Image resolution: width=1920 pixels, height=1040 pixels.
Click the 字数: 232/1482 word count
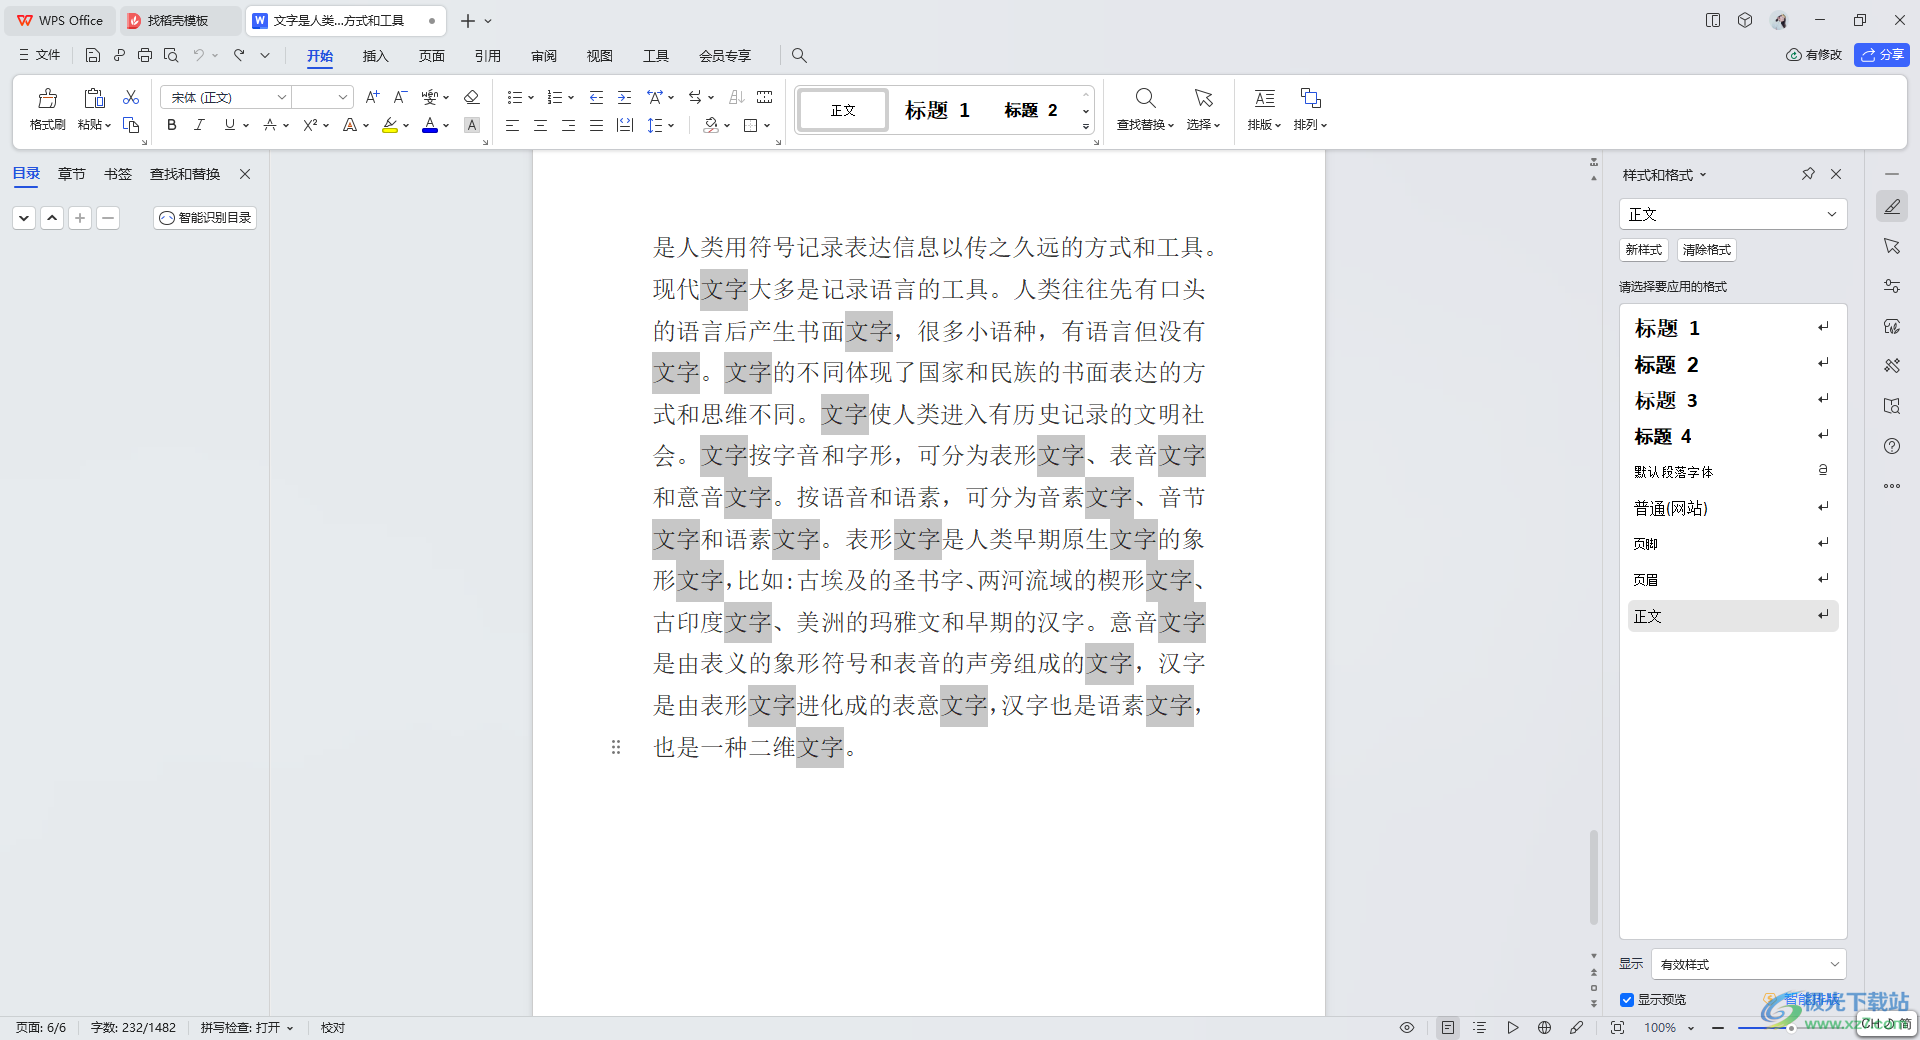pos(133,1027)
